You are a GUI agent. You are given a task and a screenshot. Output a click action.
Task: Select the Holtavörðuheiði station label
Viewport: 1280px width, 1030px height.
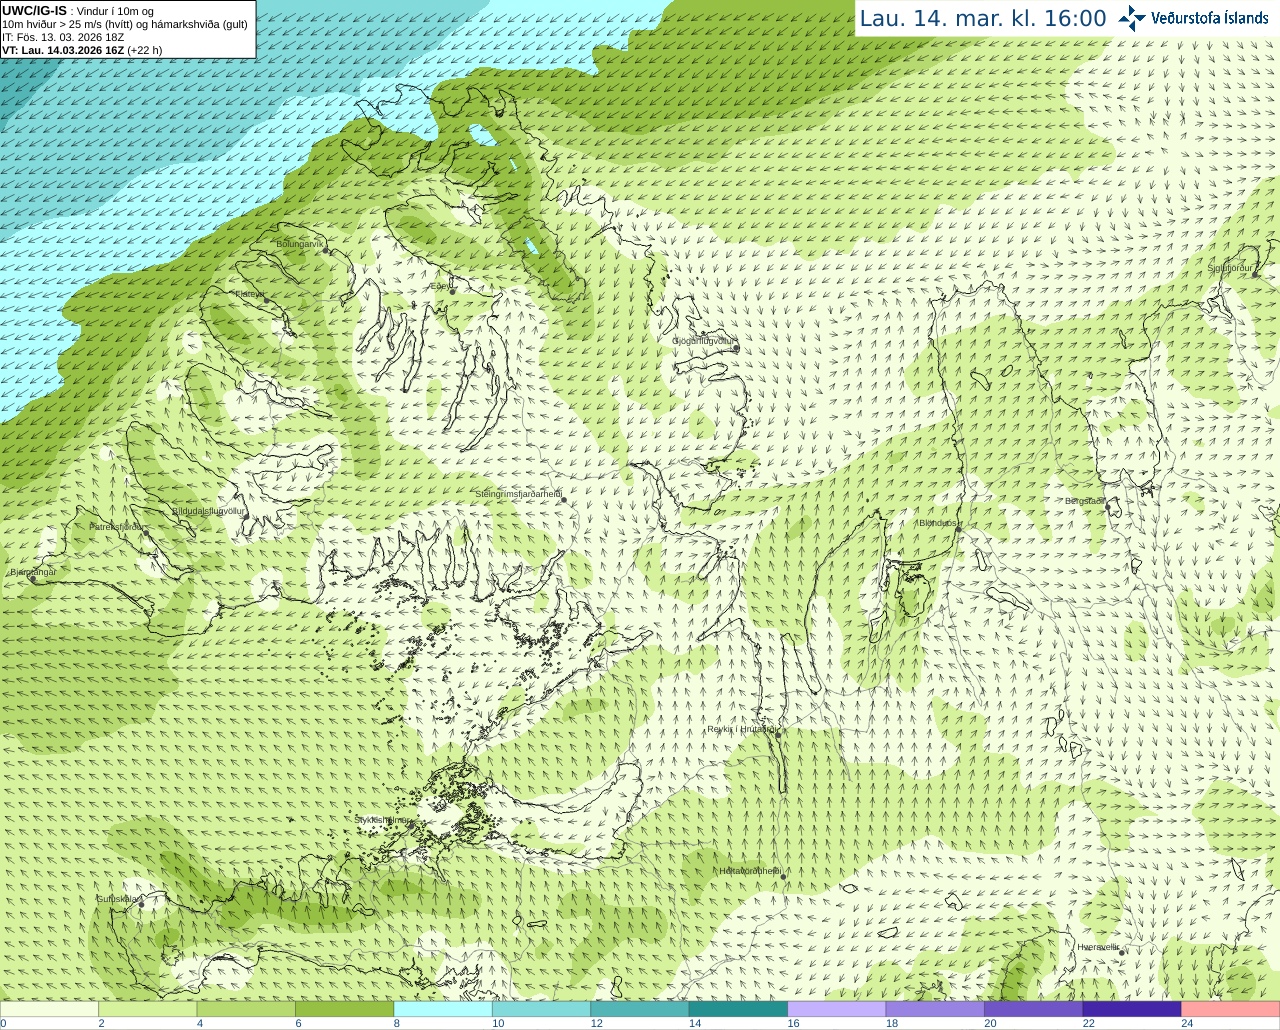point(750,871)
